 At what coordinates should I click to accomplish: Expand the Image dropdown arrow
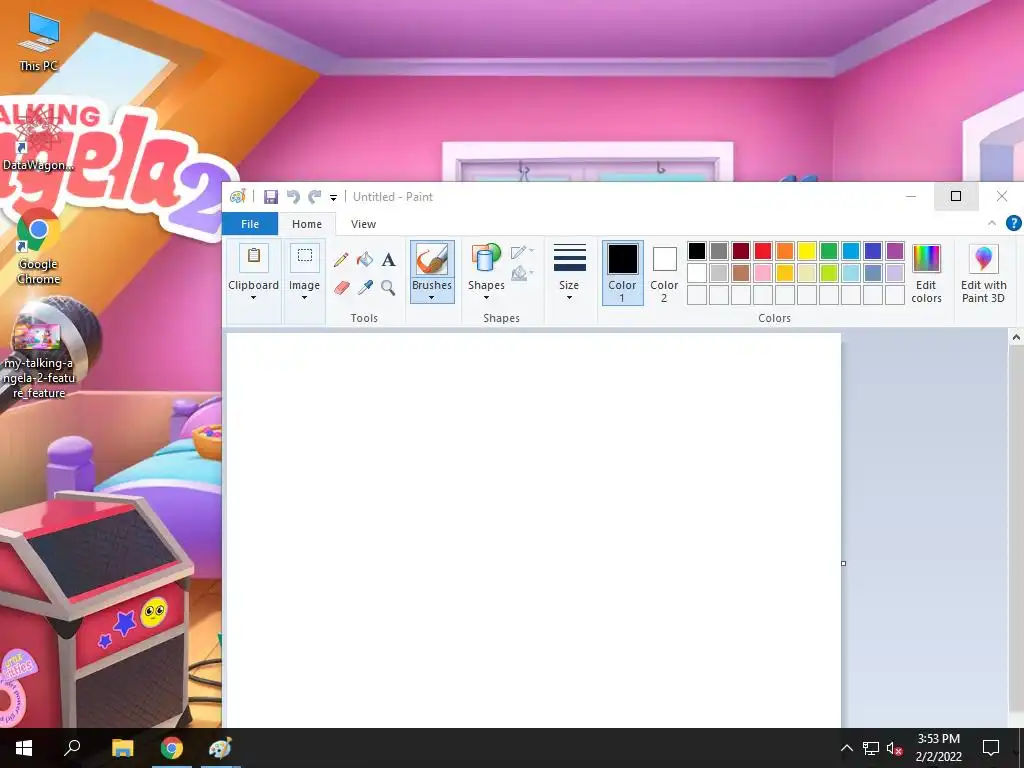(304, 298)
